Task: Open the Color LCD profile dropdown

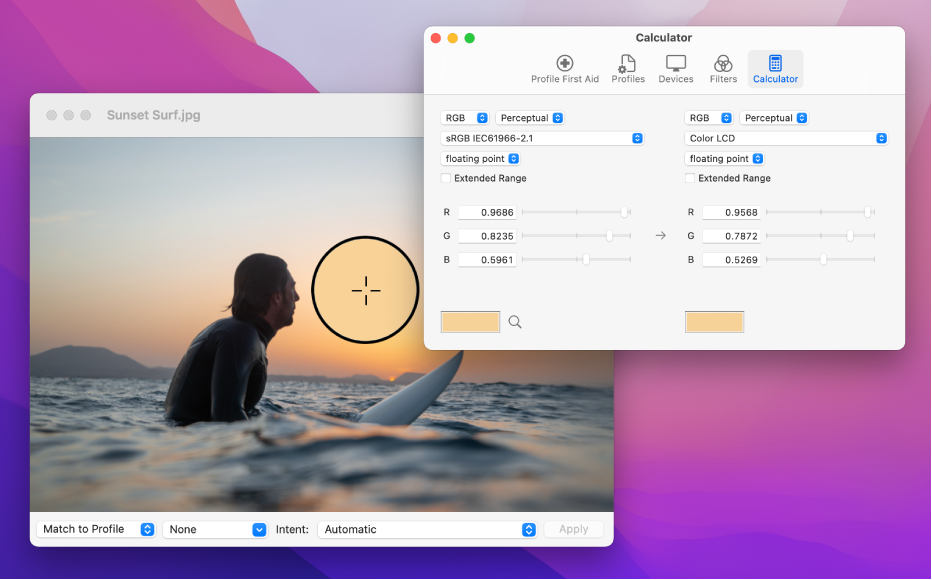Action: click(786, 138)
